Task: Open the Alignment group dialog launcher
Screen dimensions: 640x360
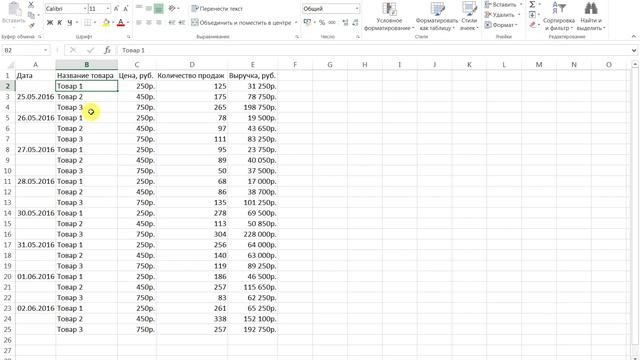Action: (297, 37)
